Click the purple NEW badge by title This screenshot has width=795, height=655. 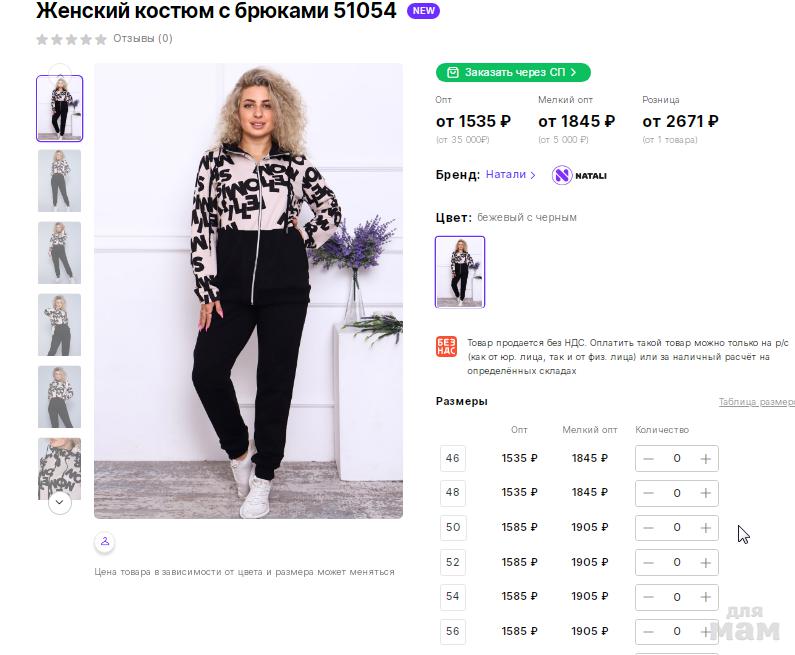click(x=424, y=12)
